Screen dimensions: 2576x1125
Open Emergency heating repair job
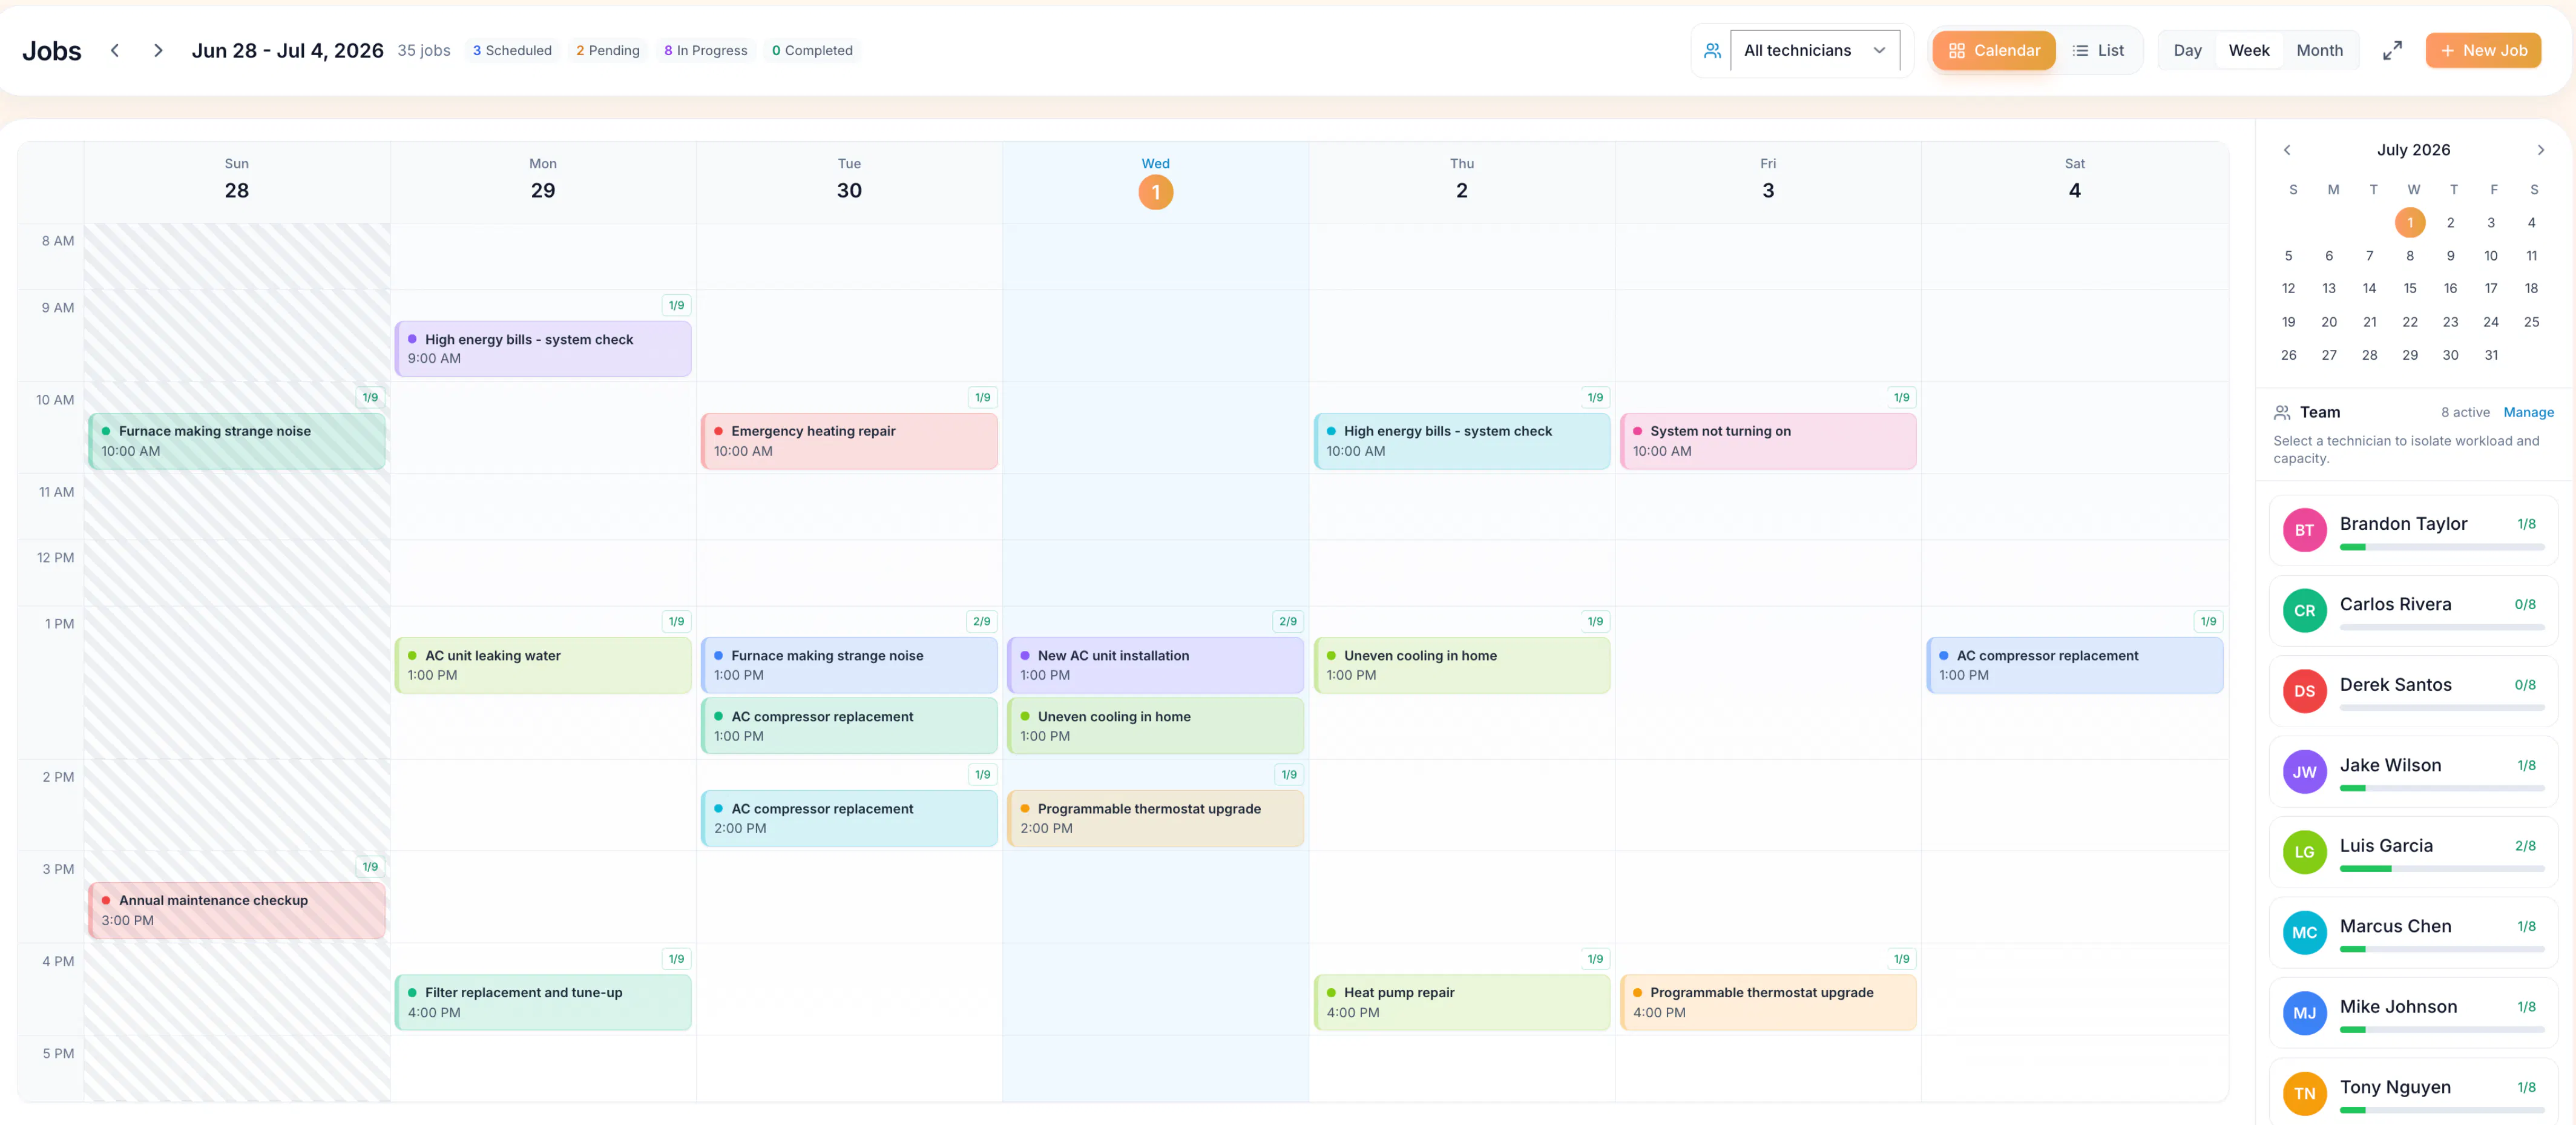coord(849,441)
